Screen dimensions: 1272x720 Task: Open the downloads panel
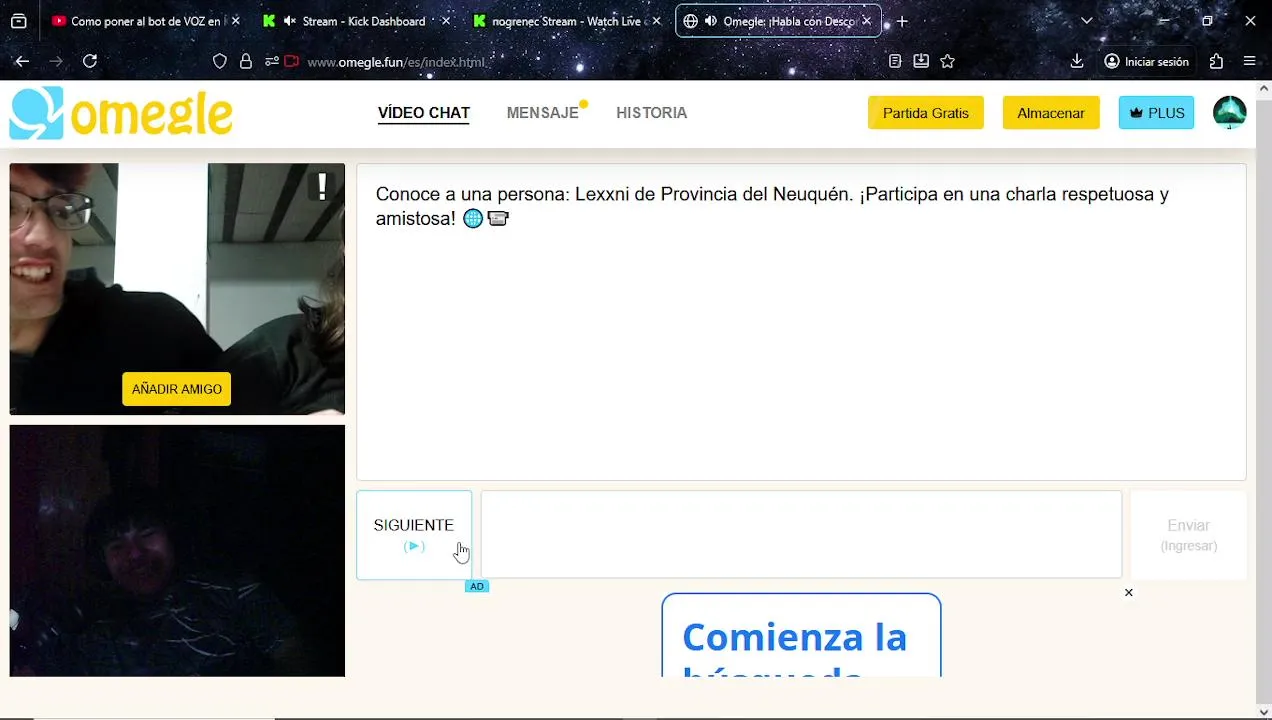(1077, 61)
